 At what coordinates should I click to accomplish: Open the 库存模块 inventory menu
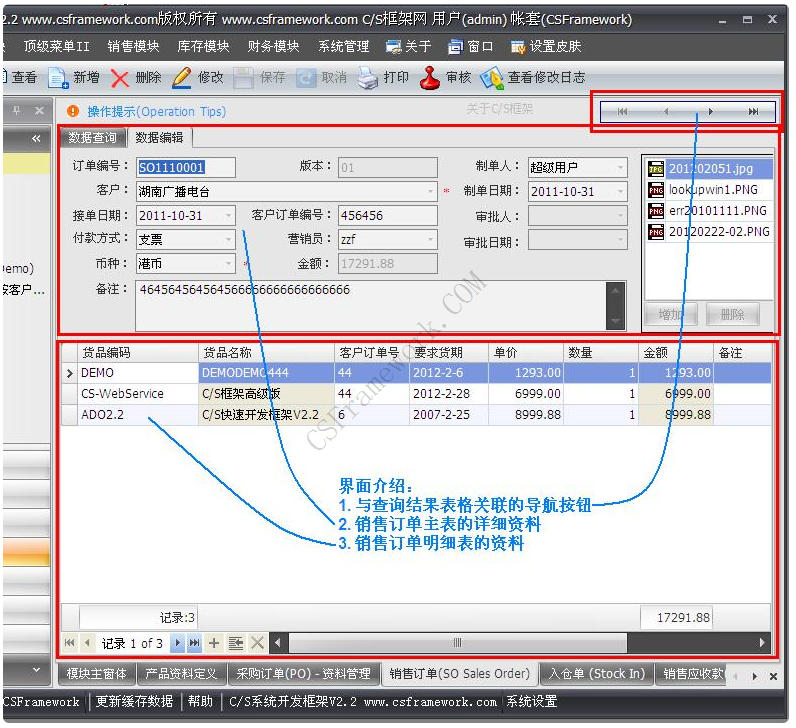[x=203, y=47]
